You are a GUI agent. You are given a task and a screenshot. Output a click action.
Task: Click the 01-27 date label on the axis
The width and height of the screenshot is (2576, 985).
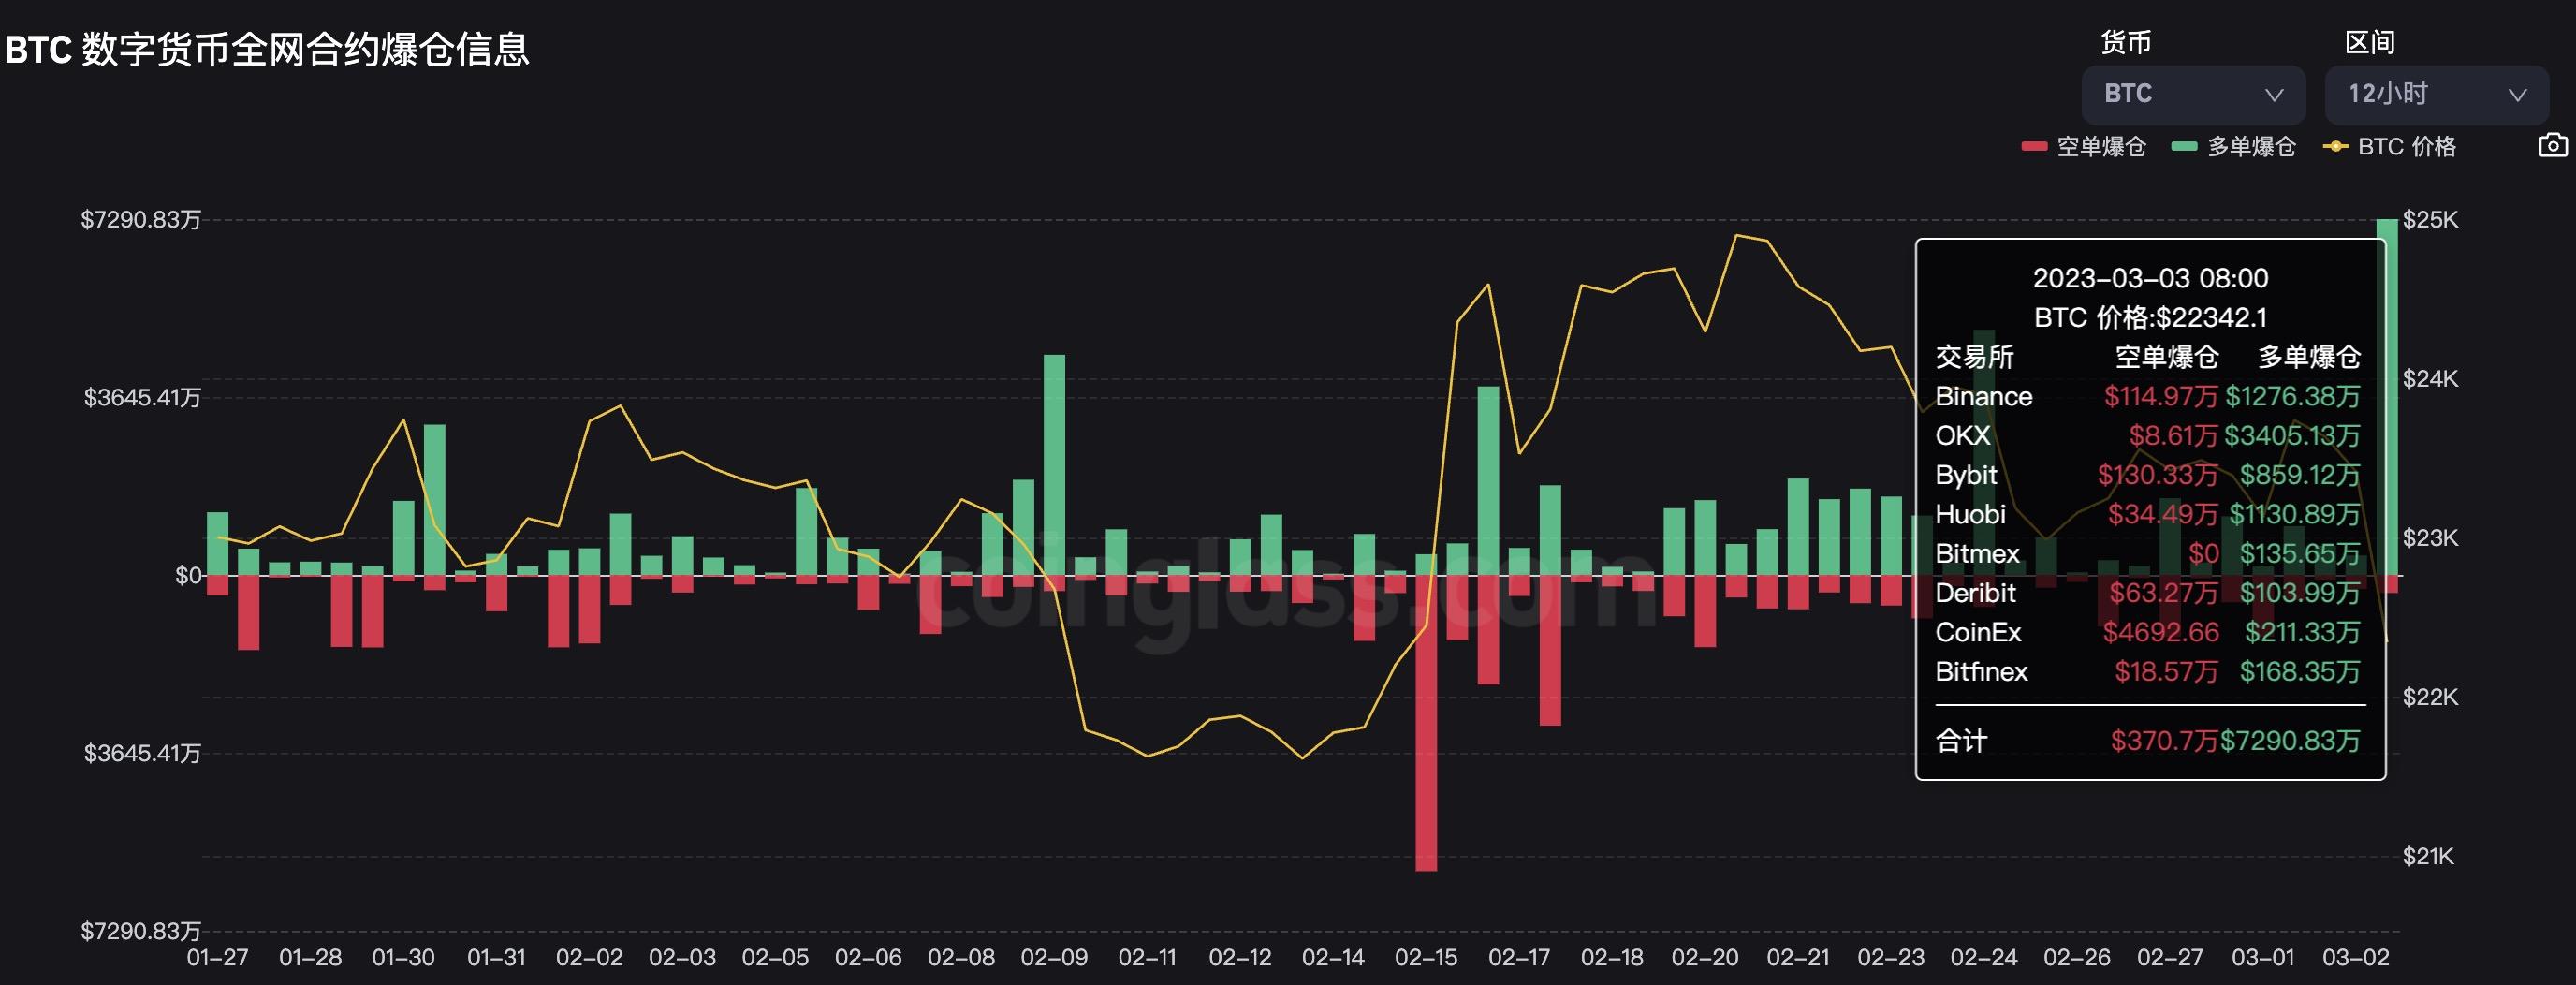217,957
